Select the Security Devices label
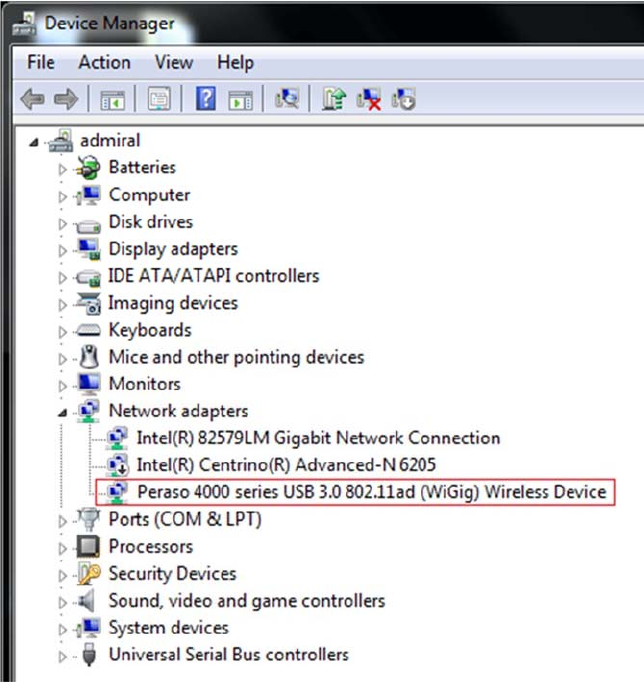644x682 pixels. 172,573
